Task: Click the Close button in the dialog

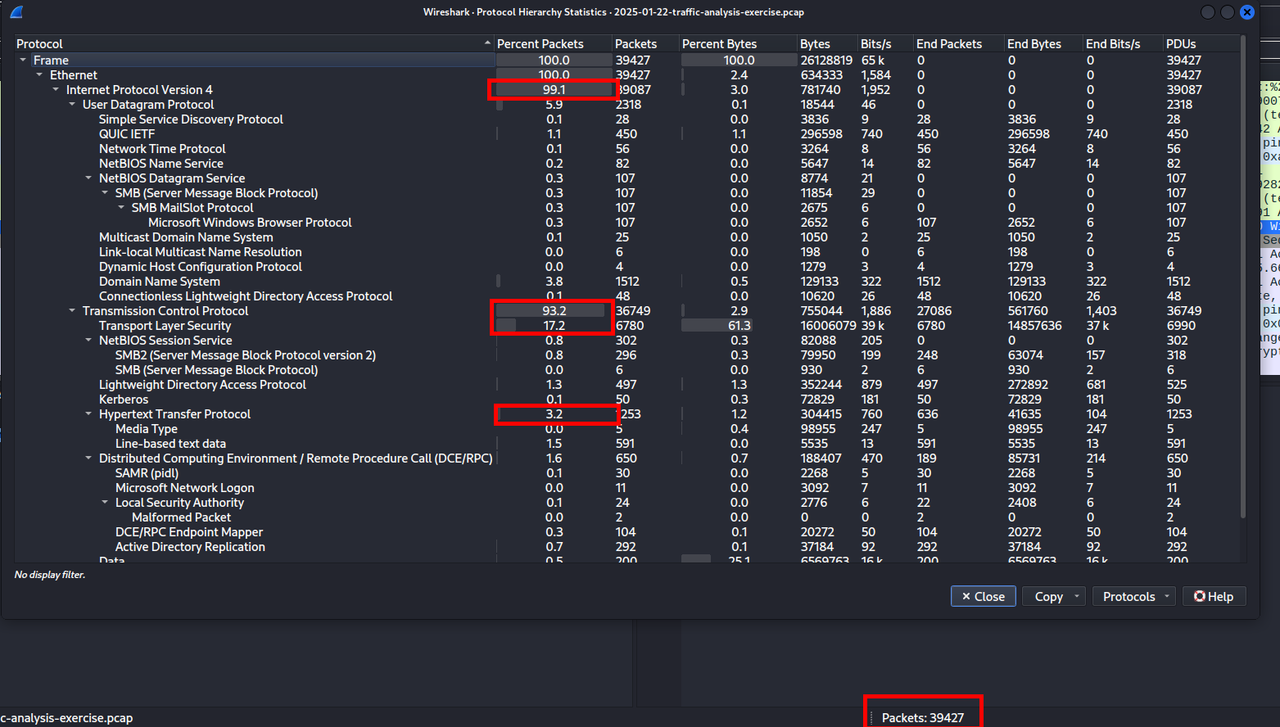Action: point(983,596)
